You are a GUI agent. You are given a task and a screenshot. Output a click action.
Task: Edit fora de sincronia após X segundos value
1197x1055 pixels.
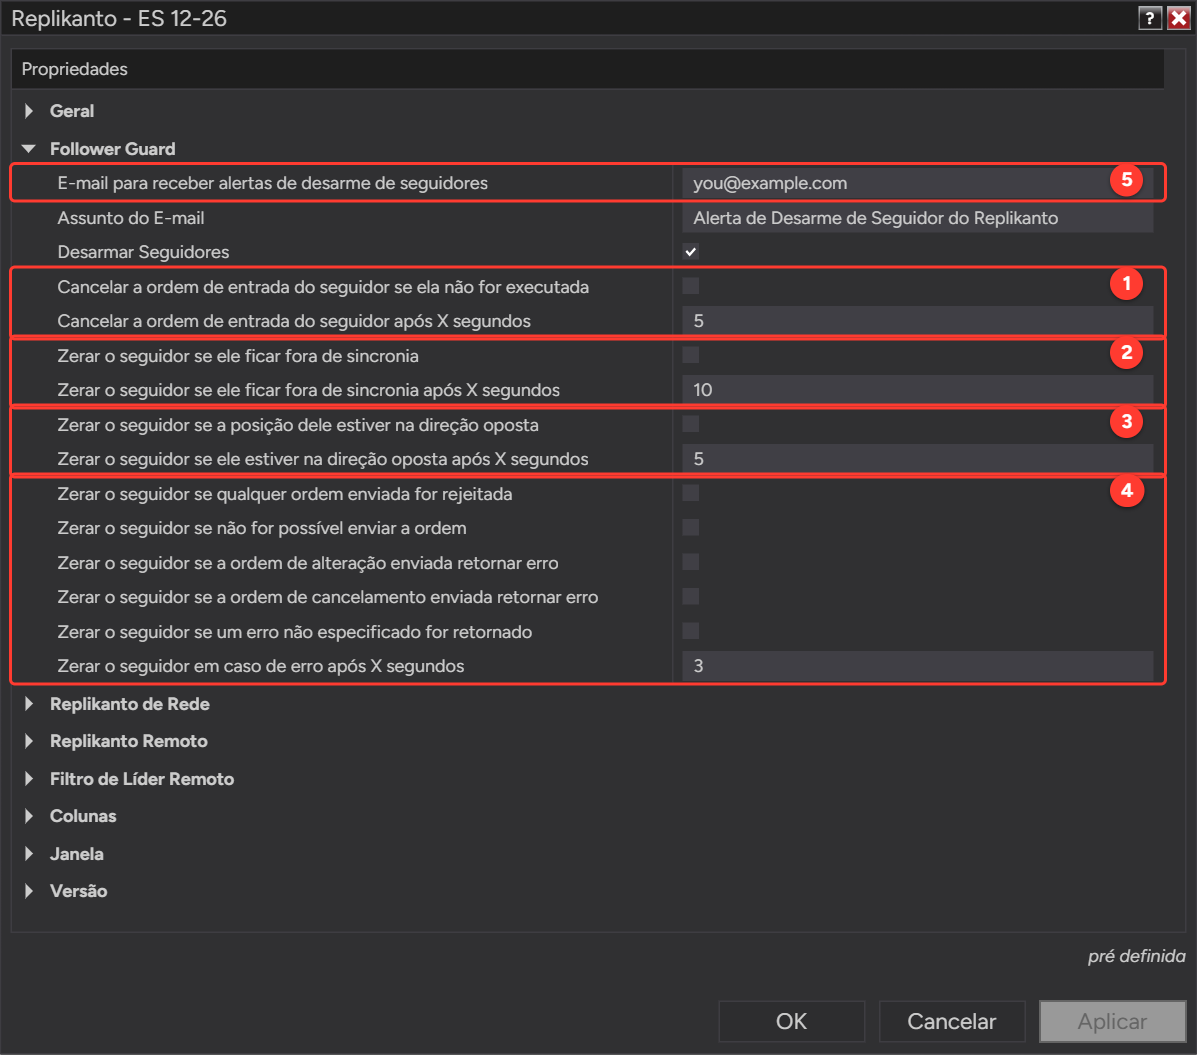point(917,390)
